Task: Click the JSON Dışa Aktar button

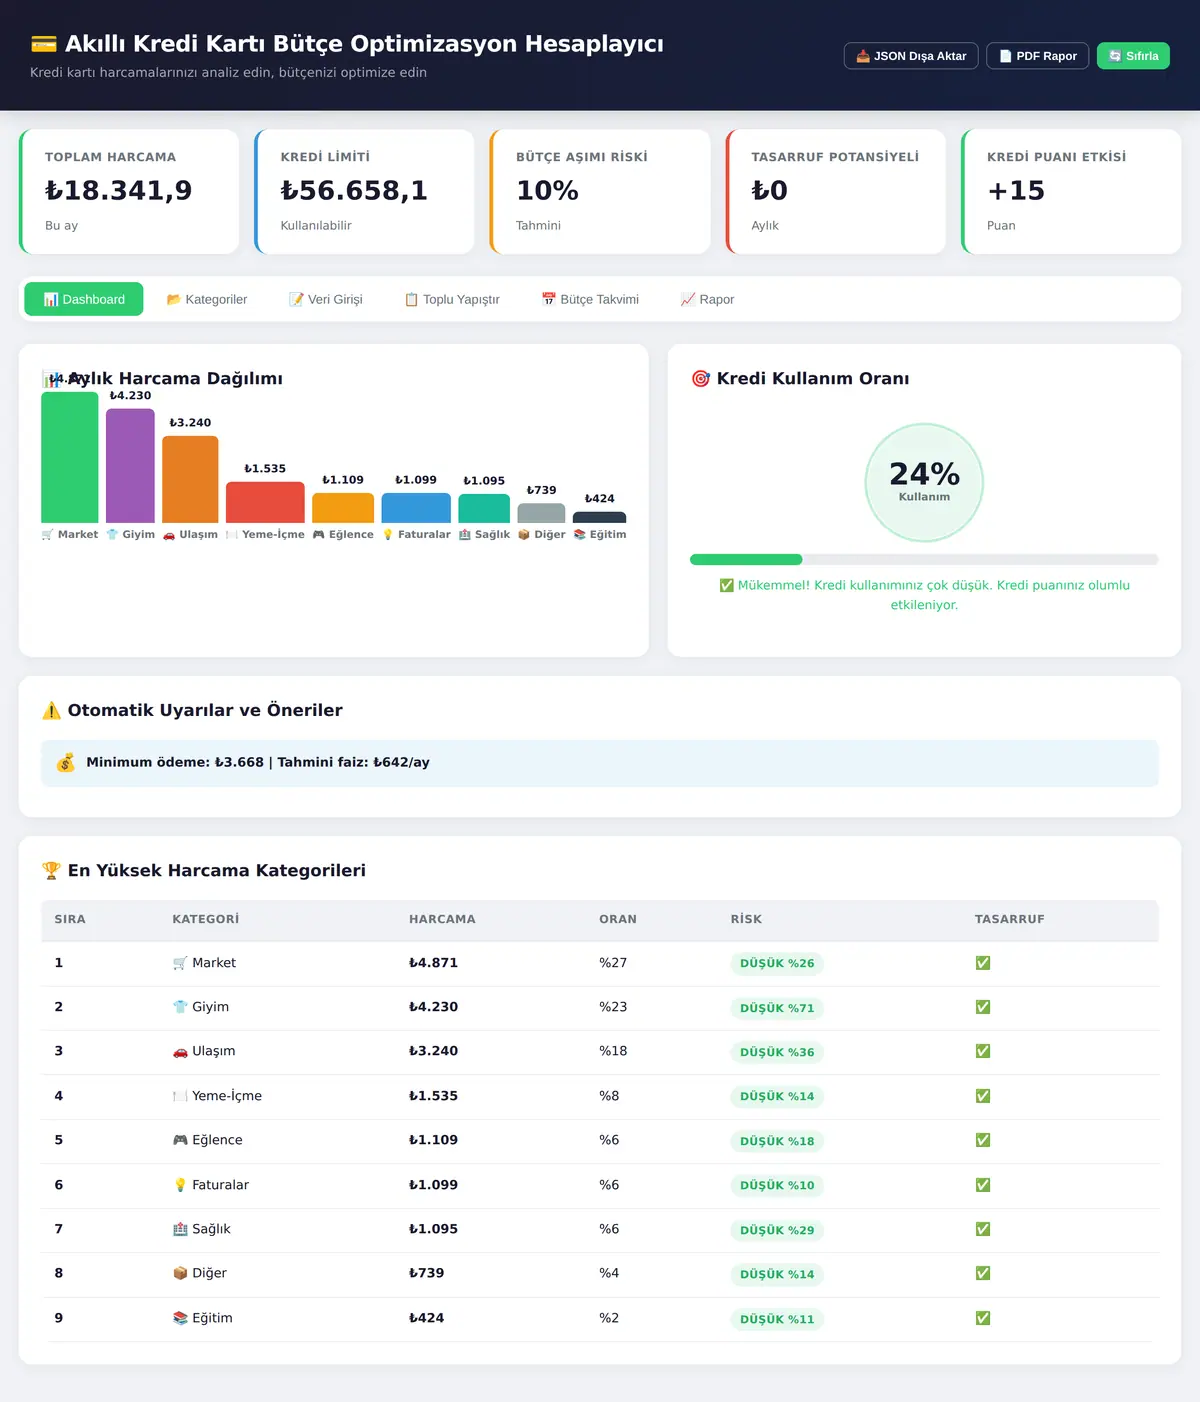Action: tap(911, 56)
